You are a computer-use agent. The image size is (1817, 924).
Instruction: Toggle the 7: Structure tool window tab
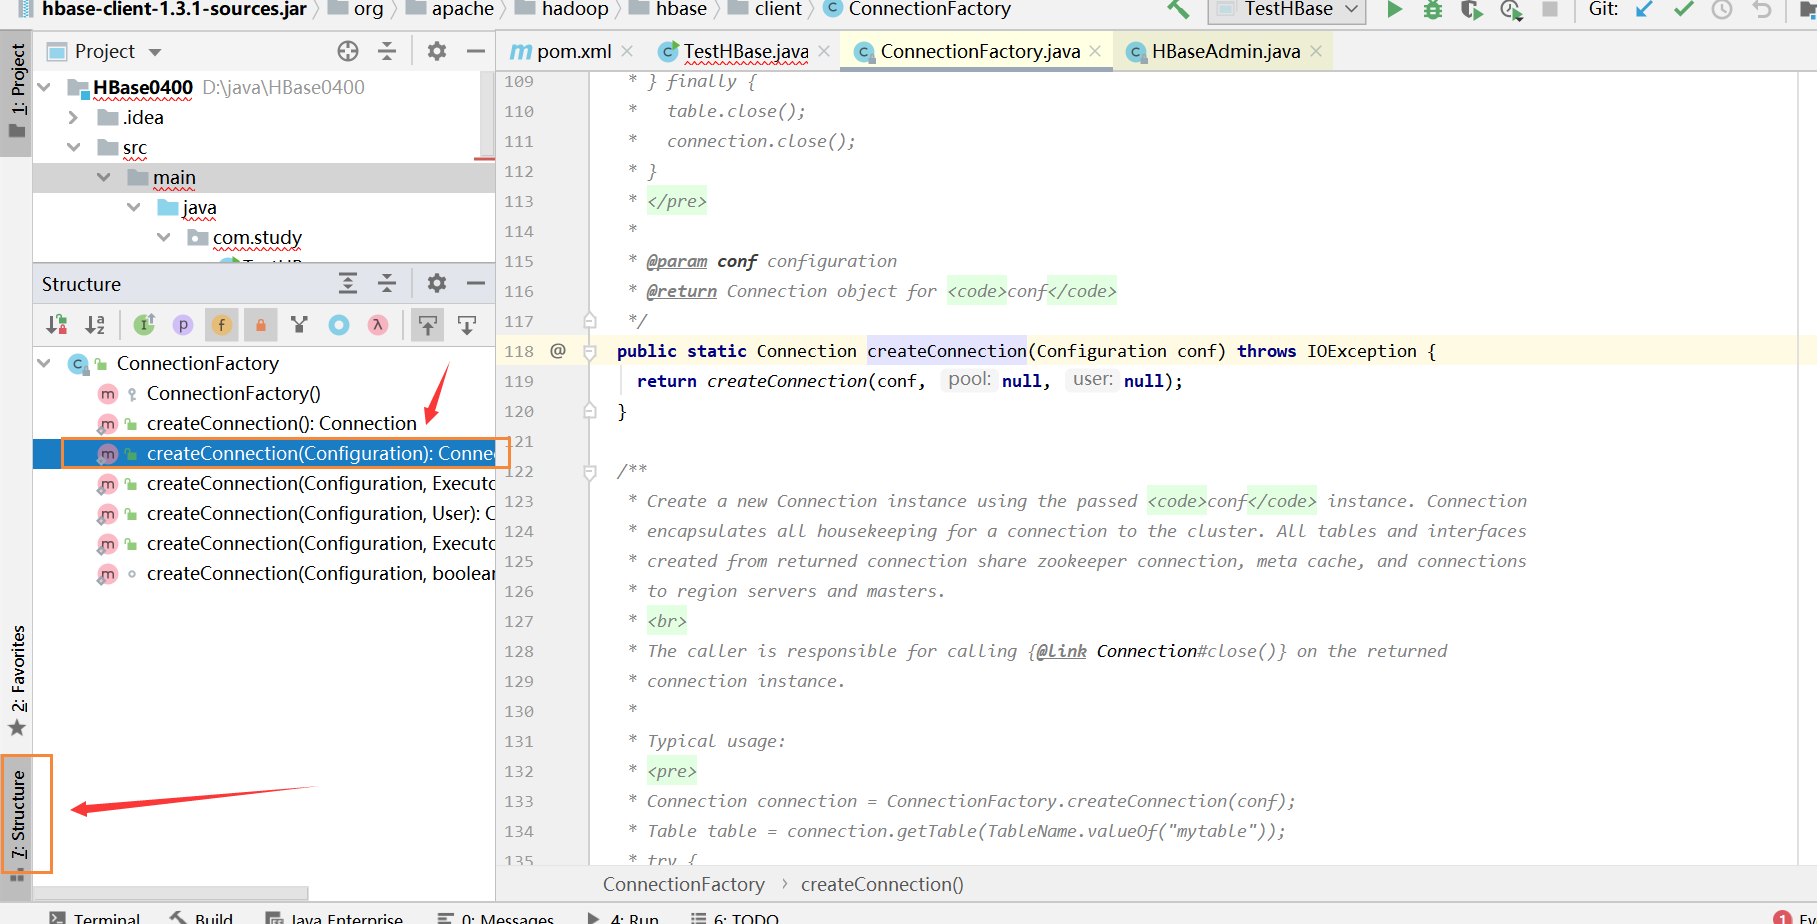pos(17,825)
